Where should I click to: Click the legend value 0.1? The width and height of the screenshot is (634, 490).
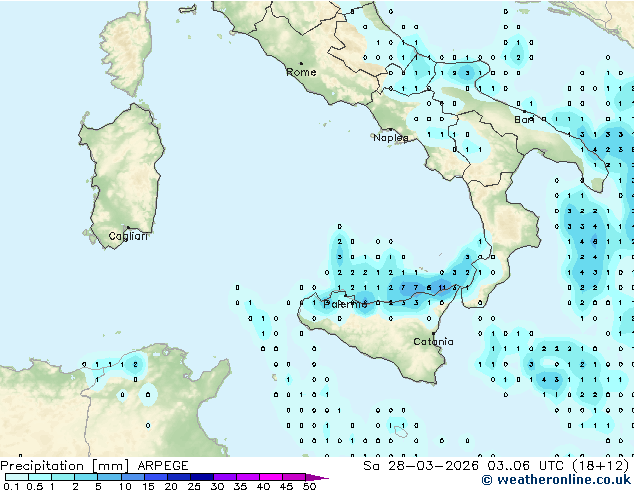pos(12,486)
